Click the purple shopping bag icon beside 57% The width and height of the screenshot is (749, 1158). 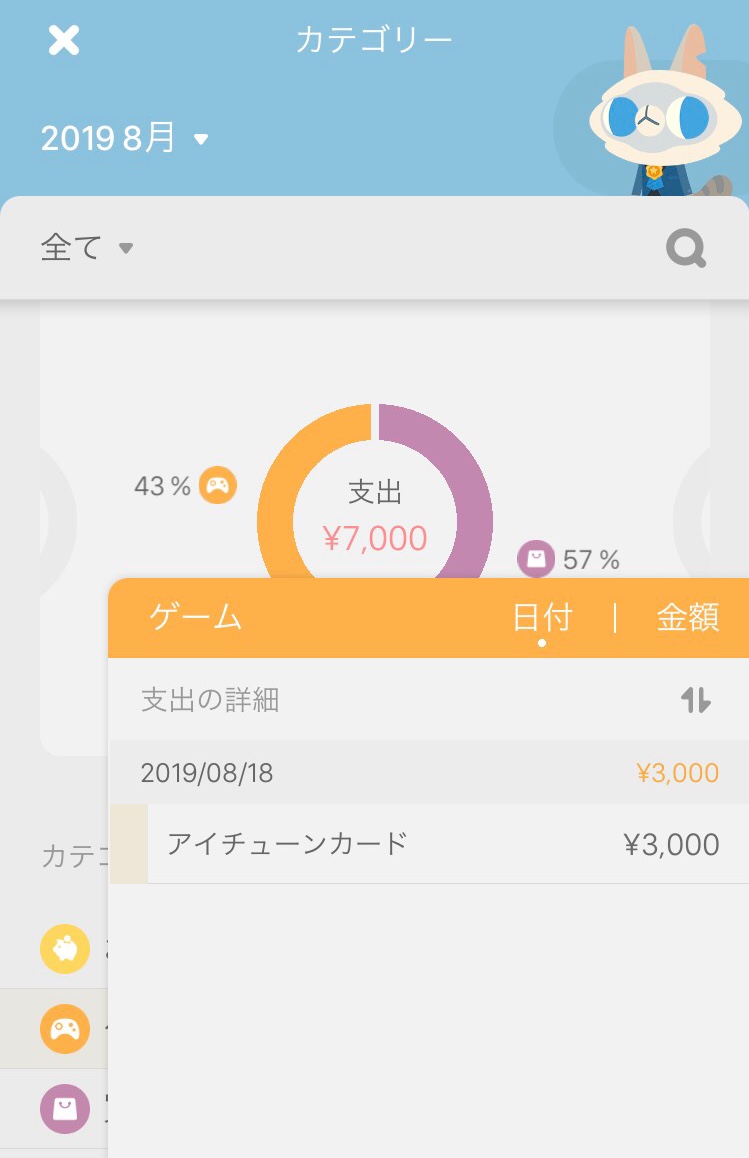[535, 559]
